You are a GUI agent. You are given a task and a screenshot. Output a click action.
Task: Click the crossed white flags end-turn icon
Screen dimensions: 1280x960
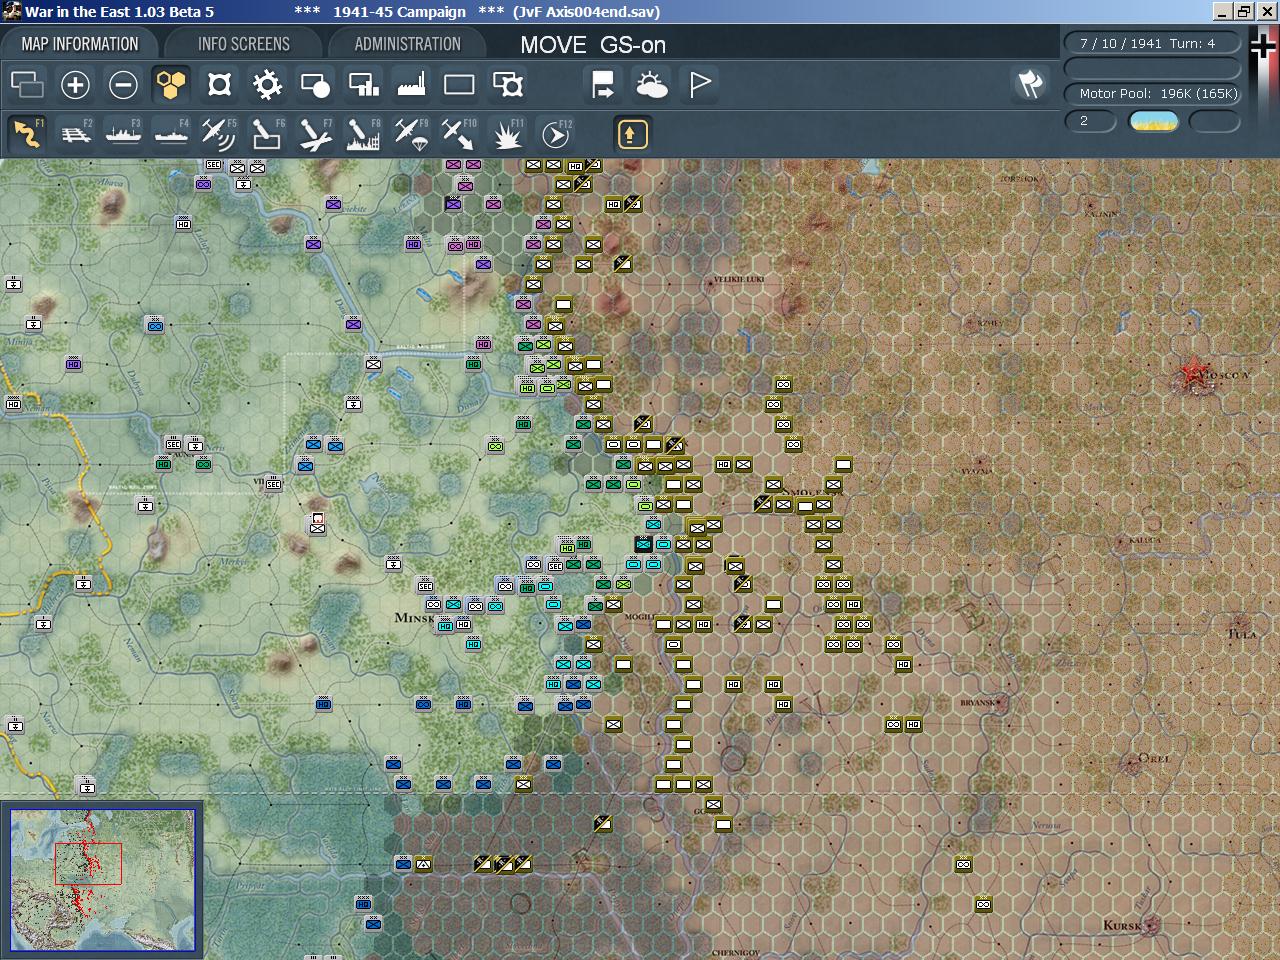pyautogui.click(x=1030, y=85)
